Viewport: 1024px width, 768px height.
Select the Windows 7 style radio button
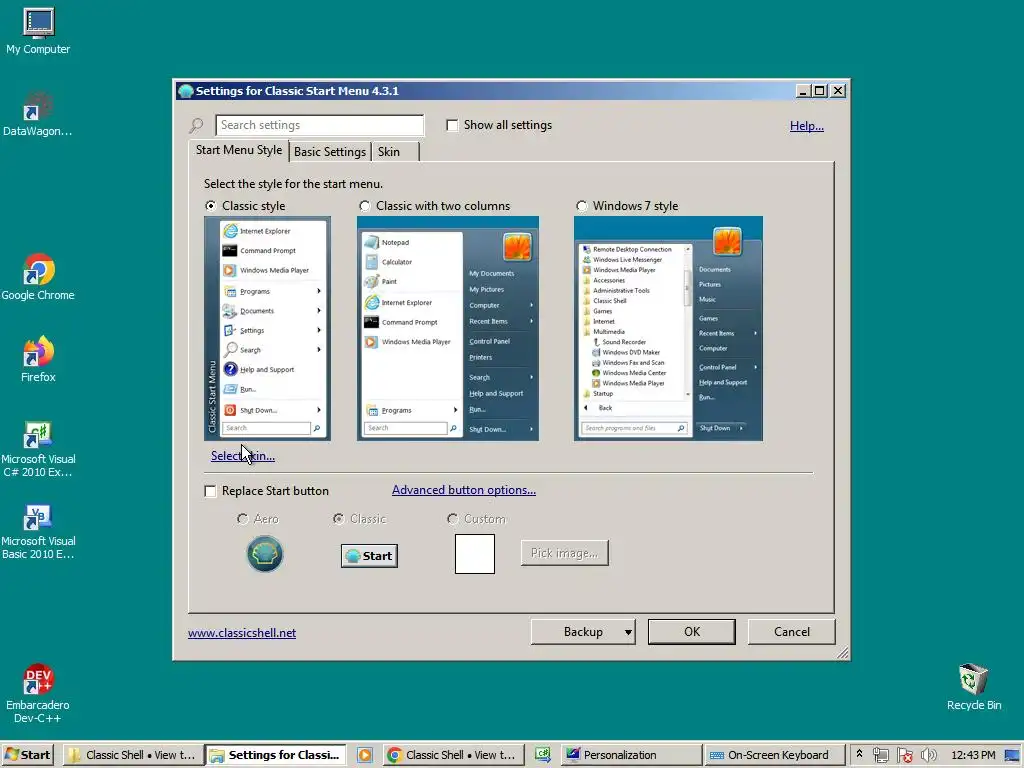(581, 206)
